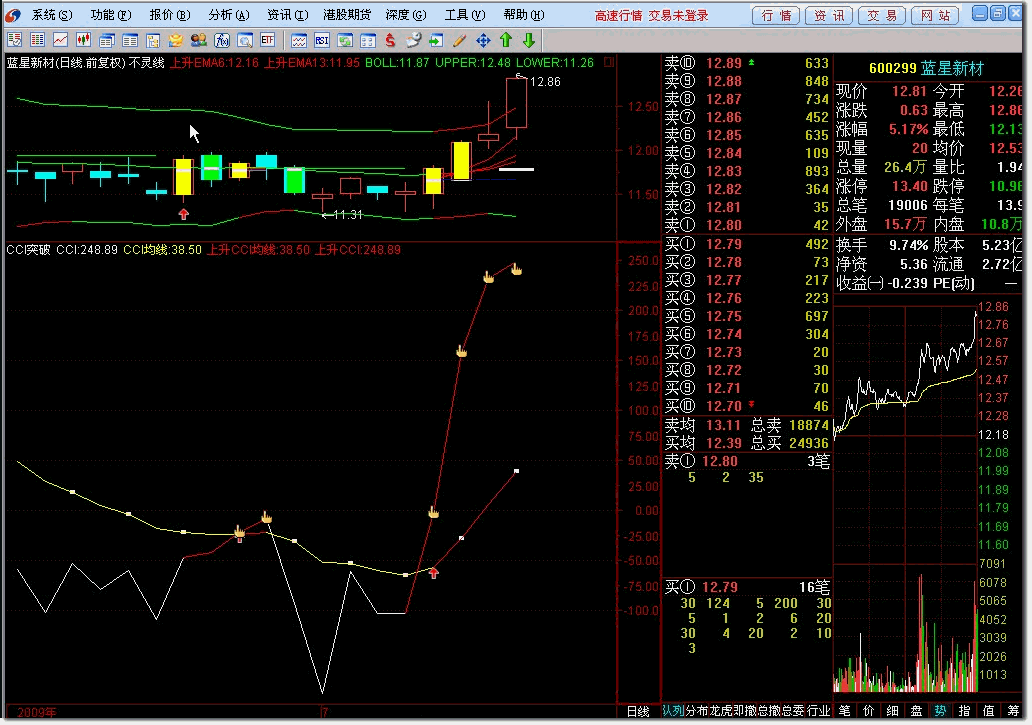
Task: Click the two people users icon
Action: (x=199, y=40)
